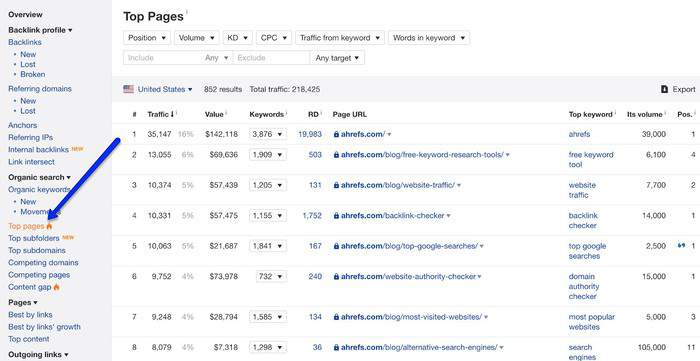
Task: Open Anchors in the sidebar
Action: (23, 125)
